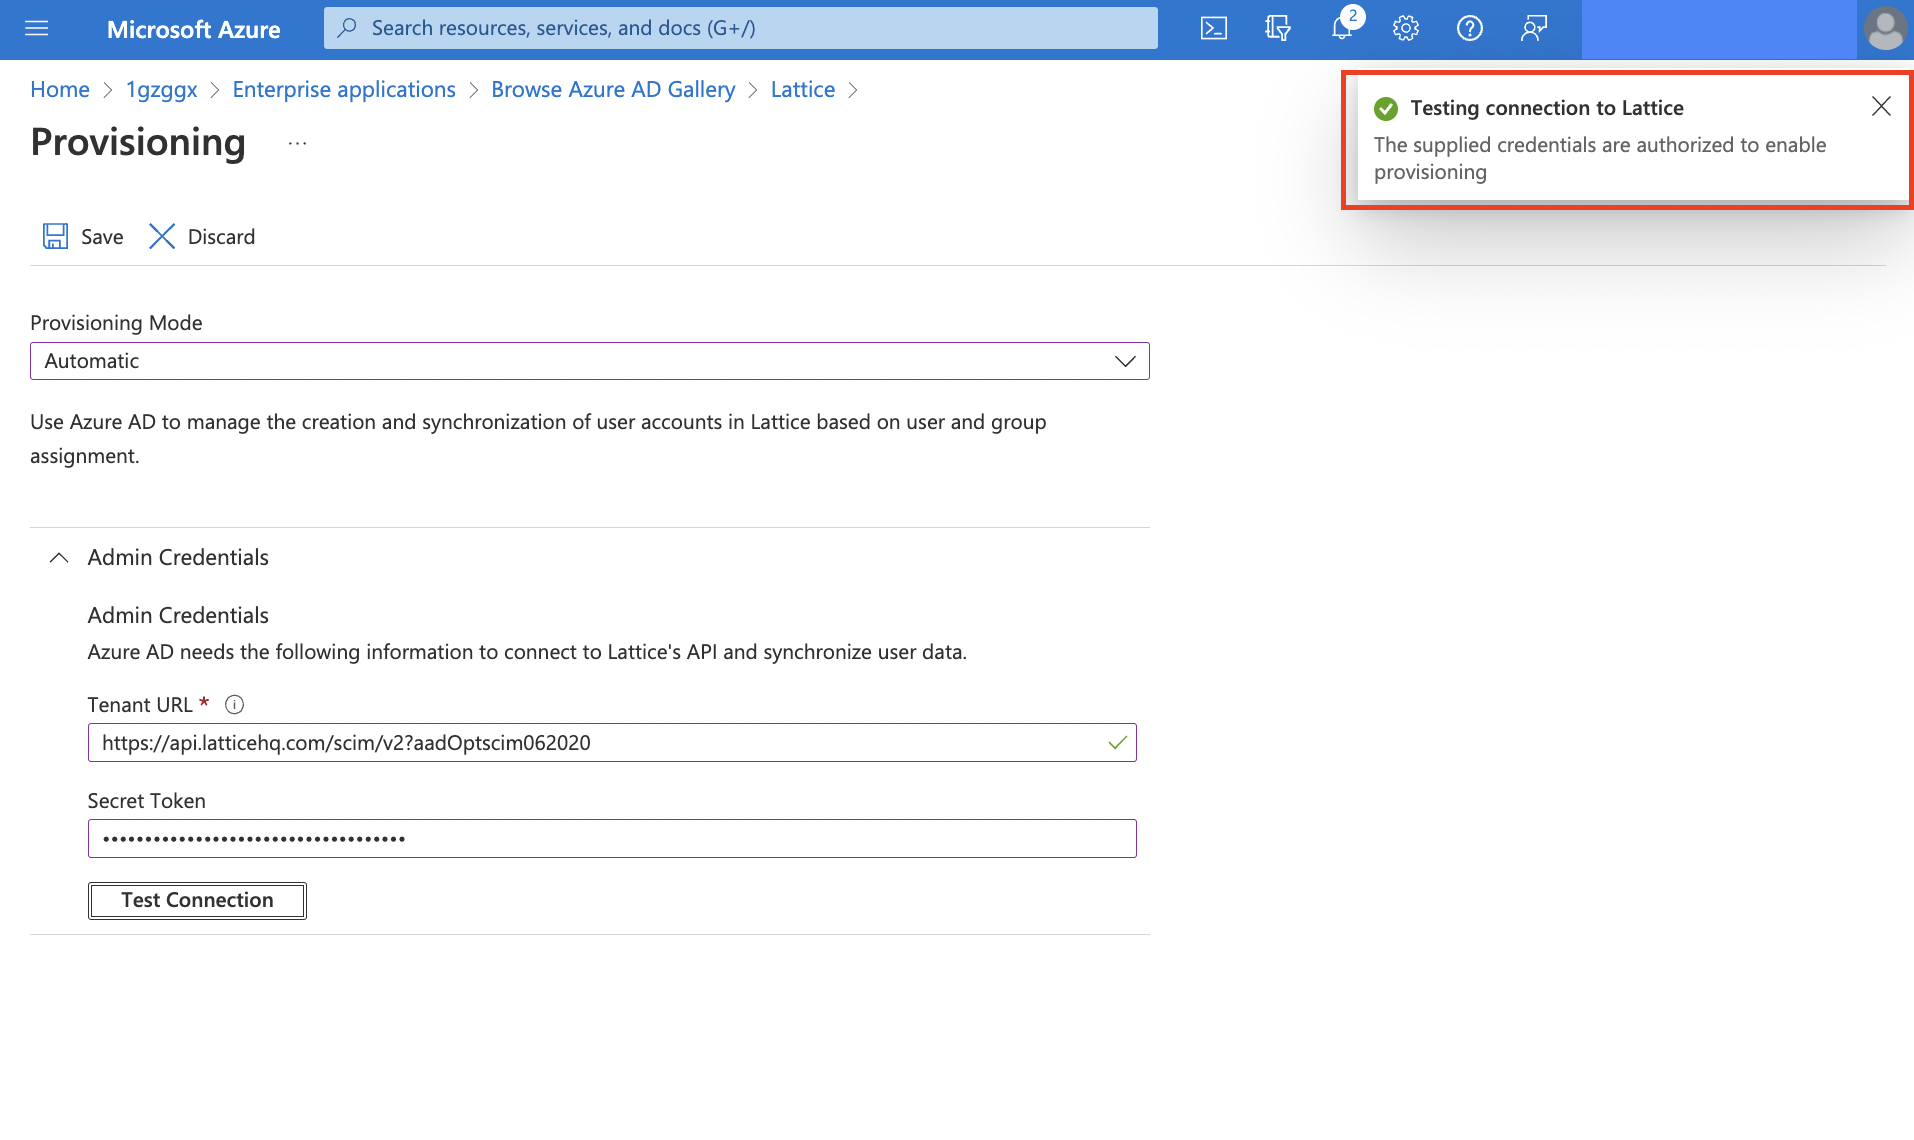
Task: Open the Lattice breadcrumb
Action: 803,89
